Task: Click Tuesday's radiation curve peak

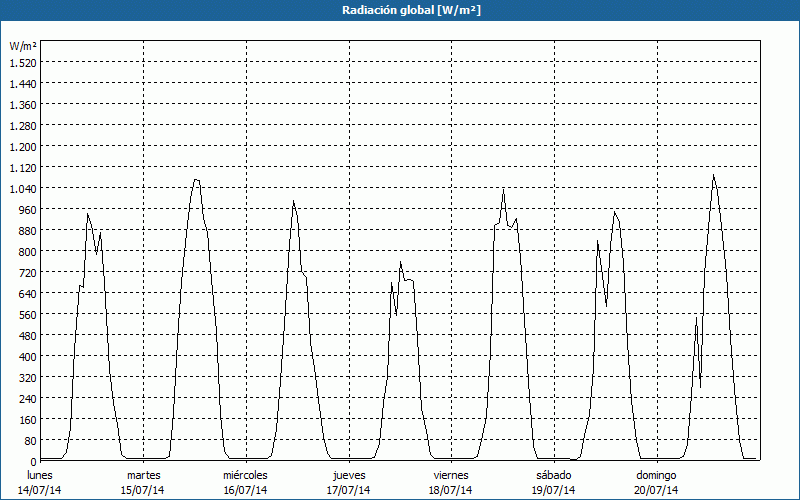Action: (196, 180)
